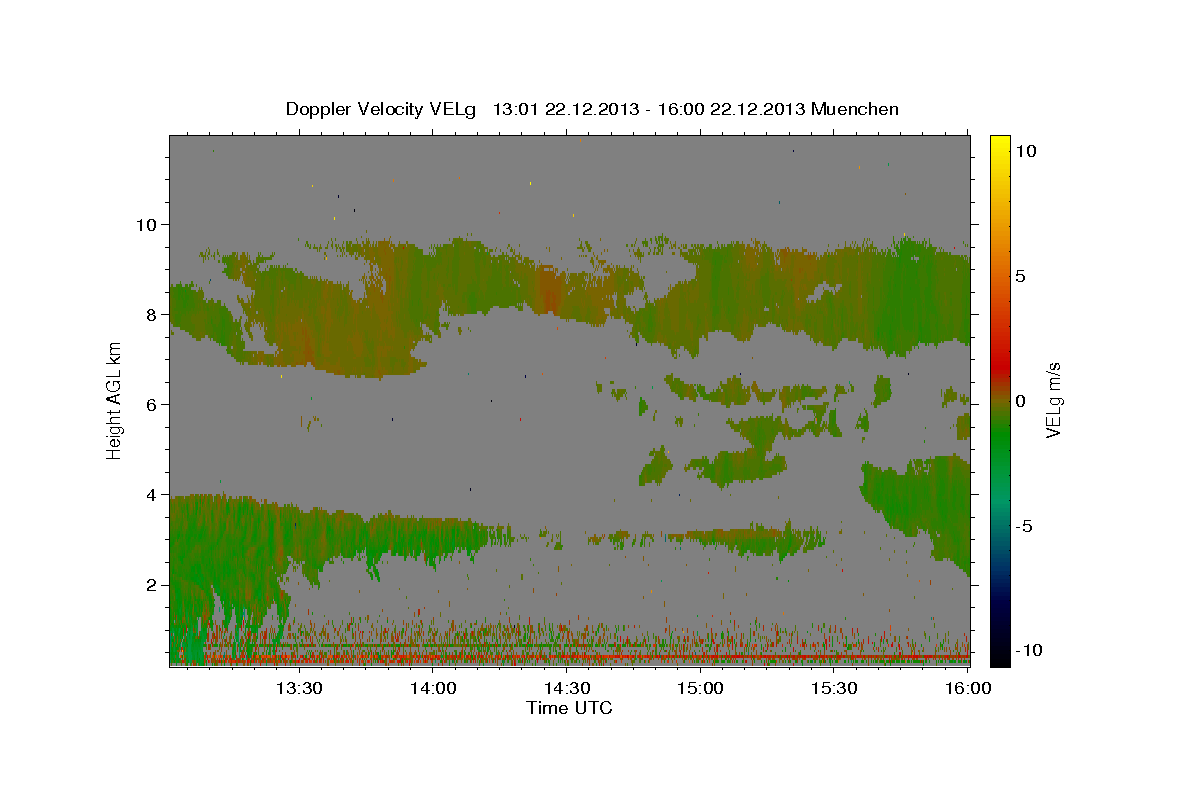Click the 15:00 time tick label
Screen dimensions: 1200x800
point(700,688)
